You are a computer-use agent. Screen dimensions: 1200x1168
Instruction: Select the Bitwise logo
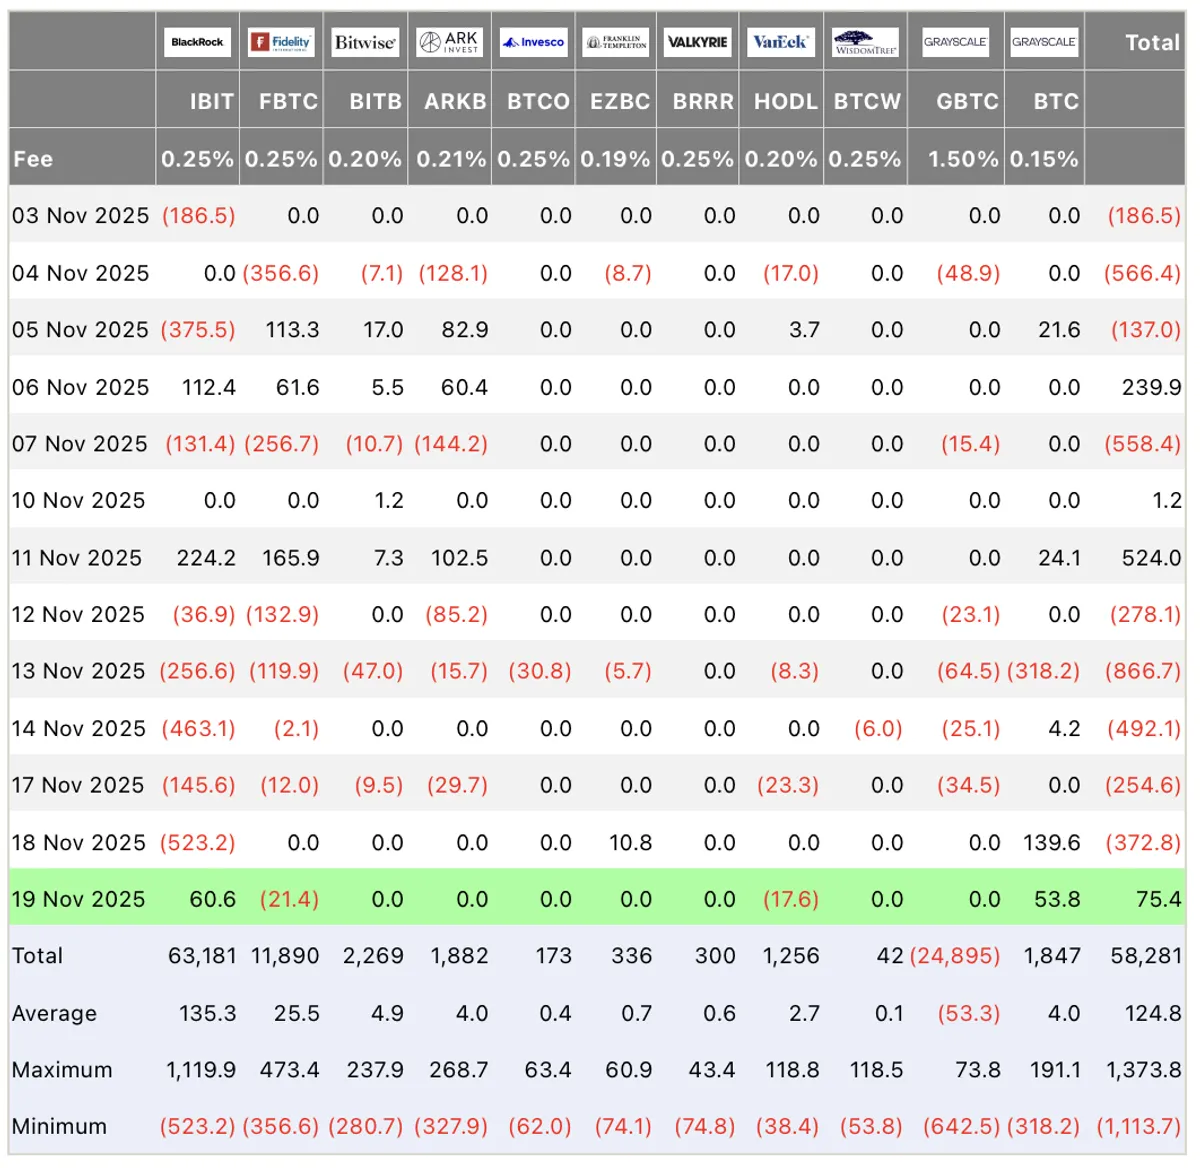coord(365,42)
